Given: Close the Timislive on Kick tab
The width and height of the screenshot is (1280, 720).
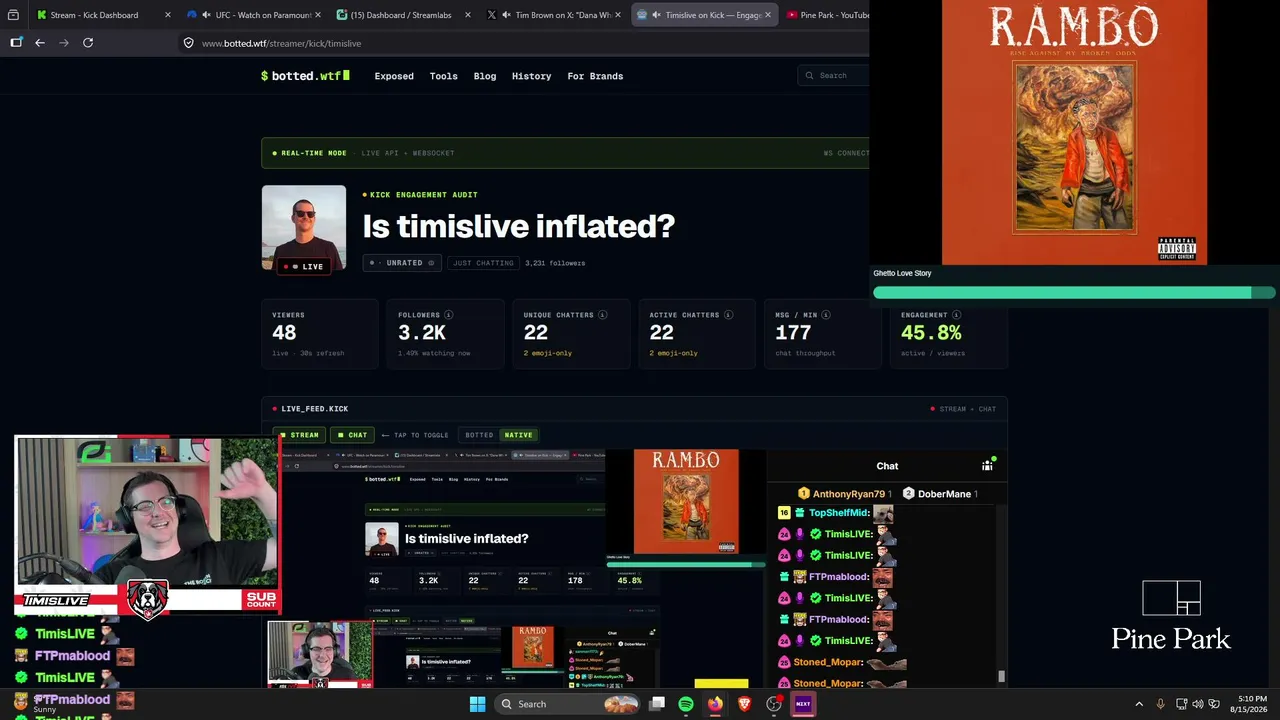Looking at the screenshot, I should click(769, 15).
